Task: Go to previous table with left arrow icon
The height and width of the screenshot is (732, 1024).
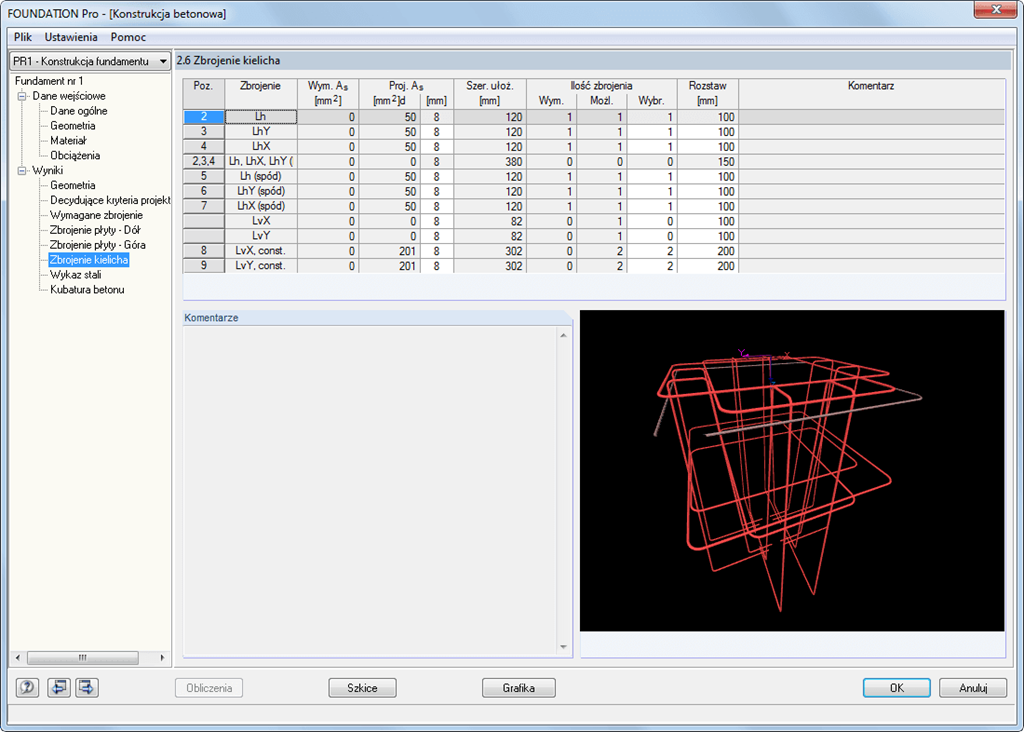Action: (x=59, y=688)
